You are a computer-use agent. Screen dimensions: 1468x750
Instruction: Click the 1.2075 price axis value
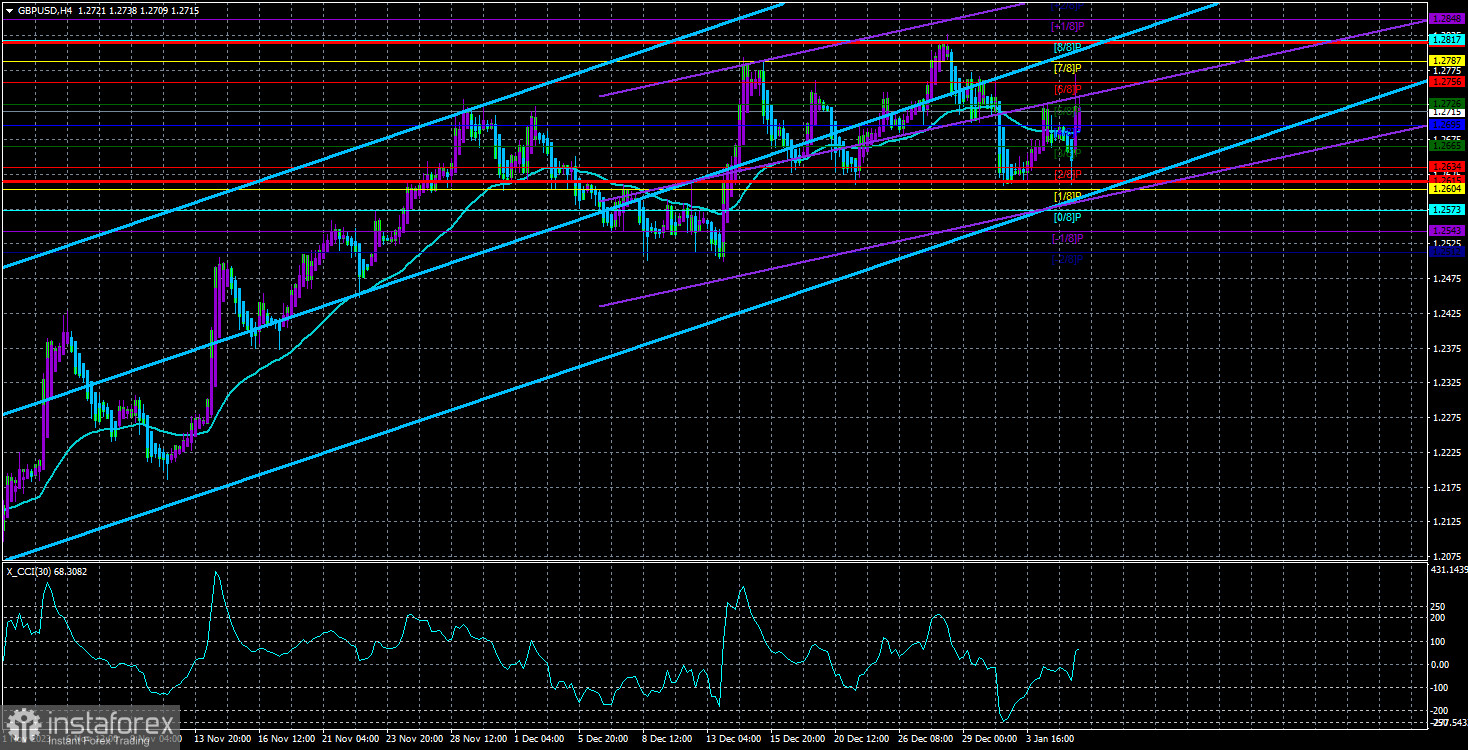1446,556
